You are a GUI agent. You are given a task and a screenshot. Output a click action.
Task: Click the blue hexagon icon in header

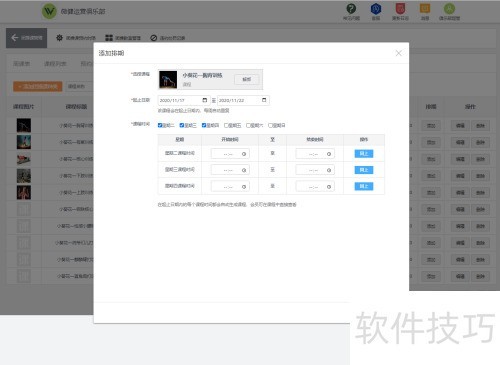coord(376,8)
